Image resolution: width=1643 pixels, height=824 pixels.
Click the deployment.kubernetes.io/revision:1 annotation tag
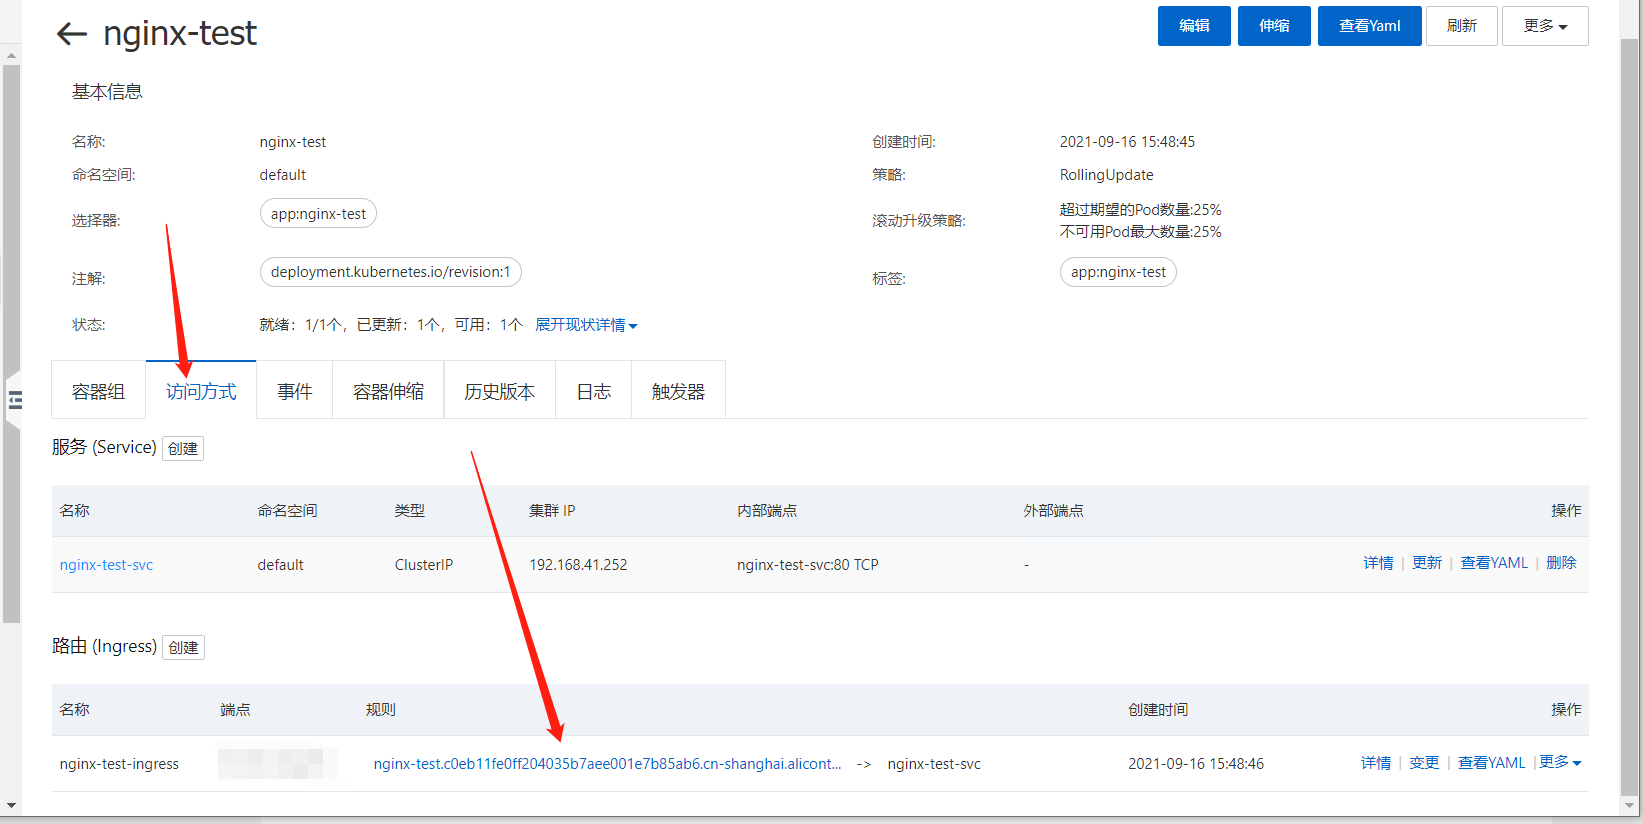390,272
